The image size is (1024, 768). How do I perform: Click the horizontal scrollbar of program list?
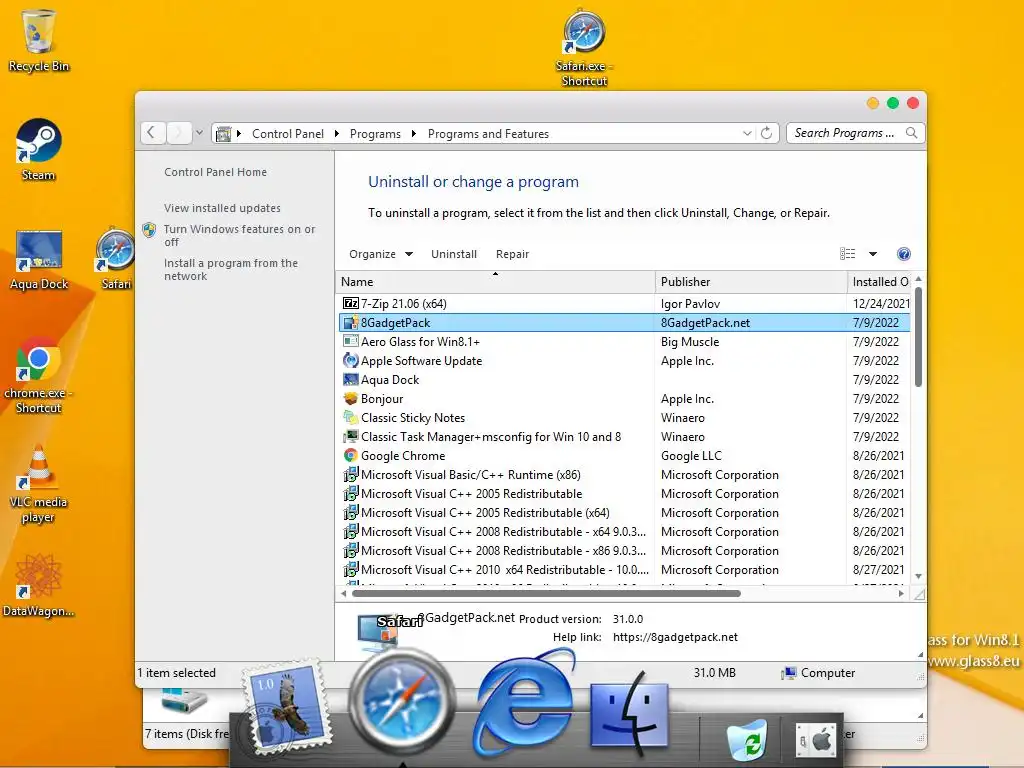546,594
